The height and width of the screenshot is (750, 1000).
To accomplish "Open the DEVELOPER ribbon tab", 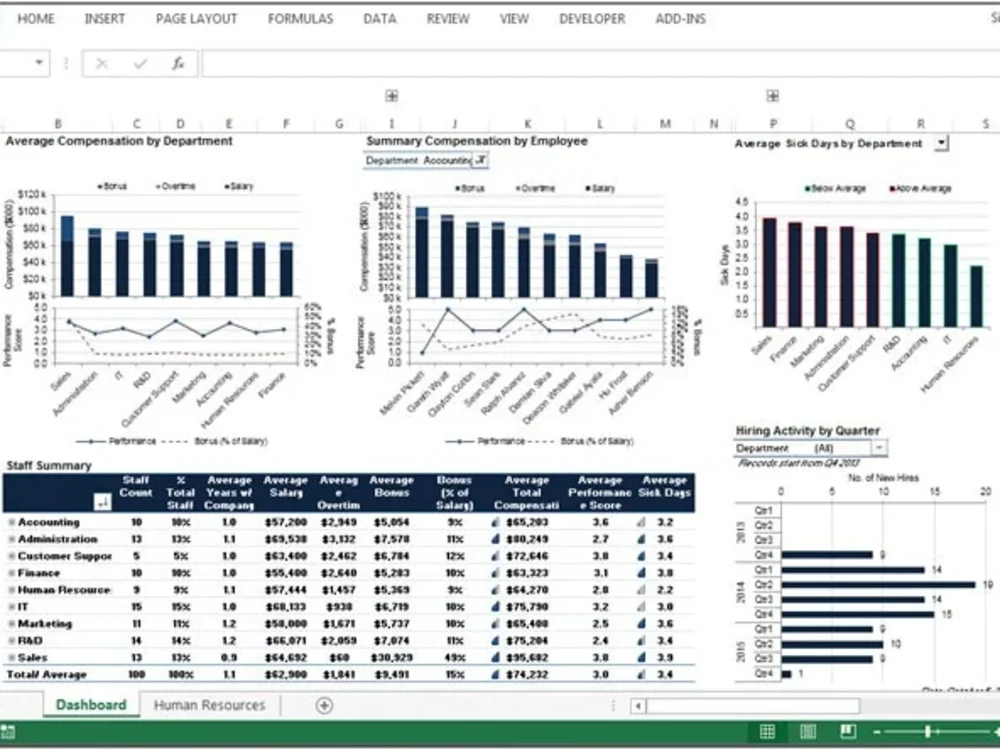I will coord(592,19).
